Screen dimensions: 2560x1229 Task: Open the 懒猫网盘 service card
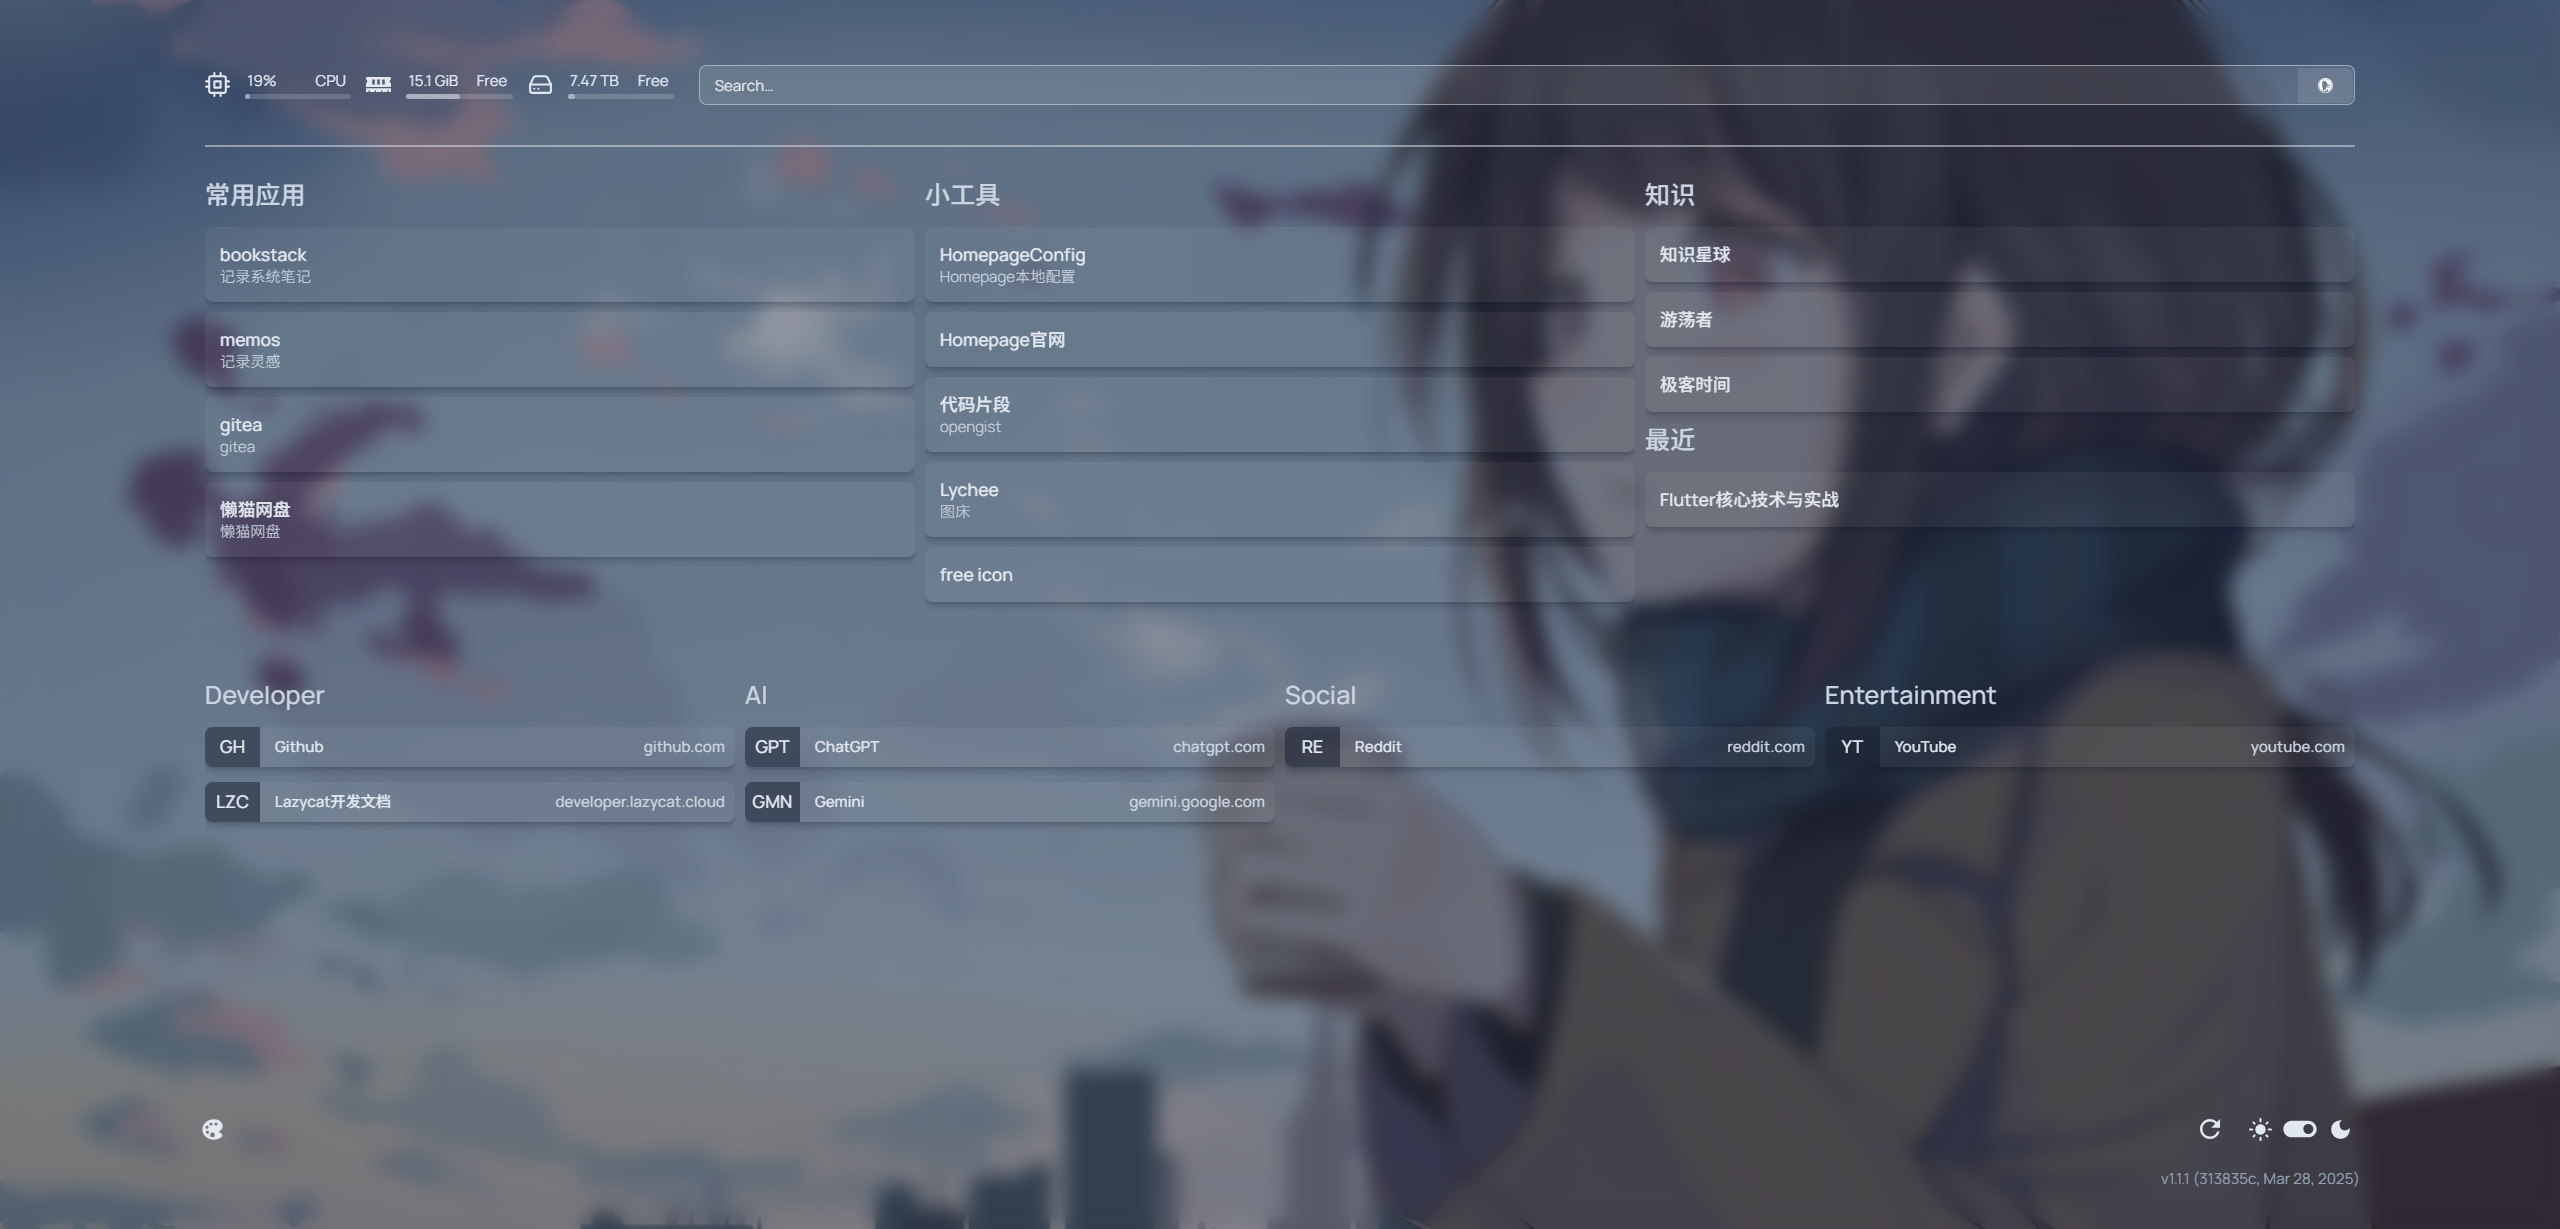[560, 520]
